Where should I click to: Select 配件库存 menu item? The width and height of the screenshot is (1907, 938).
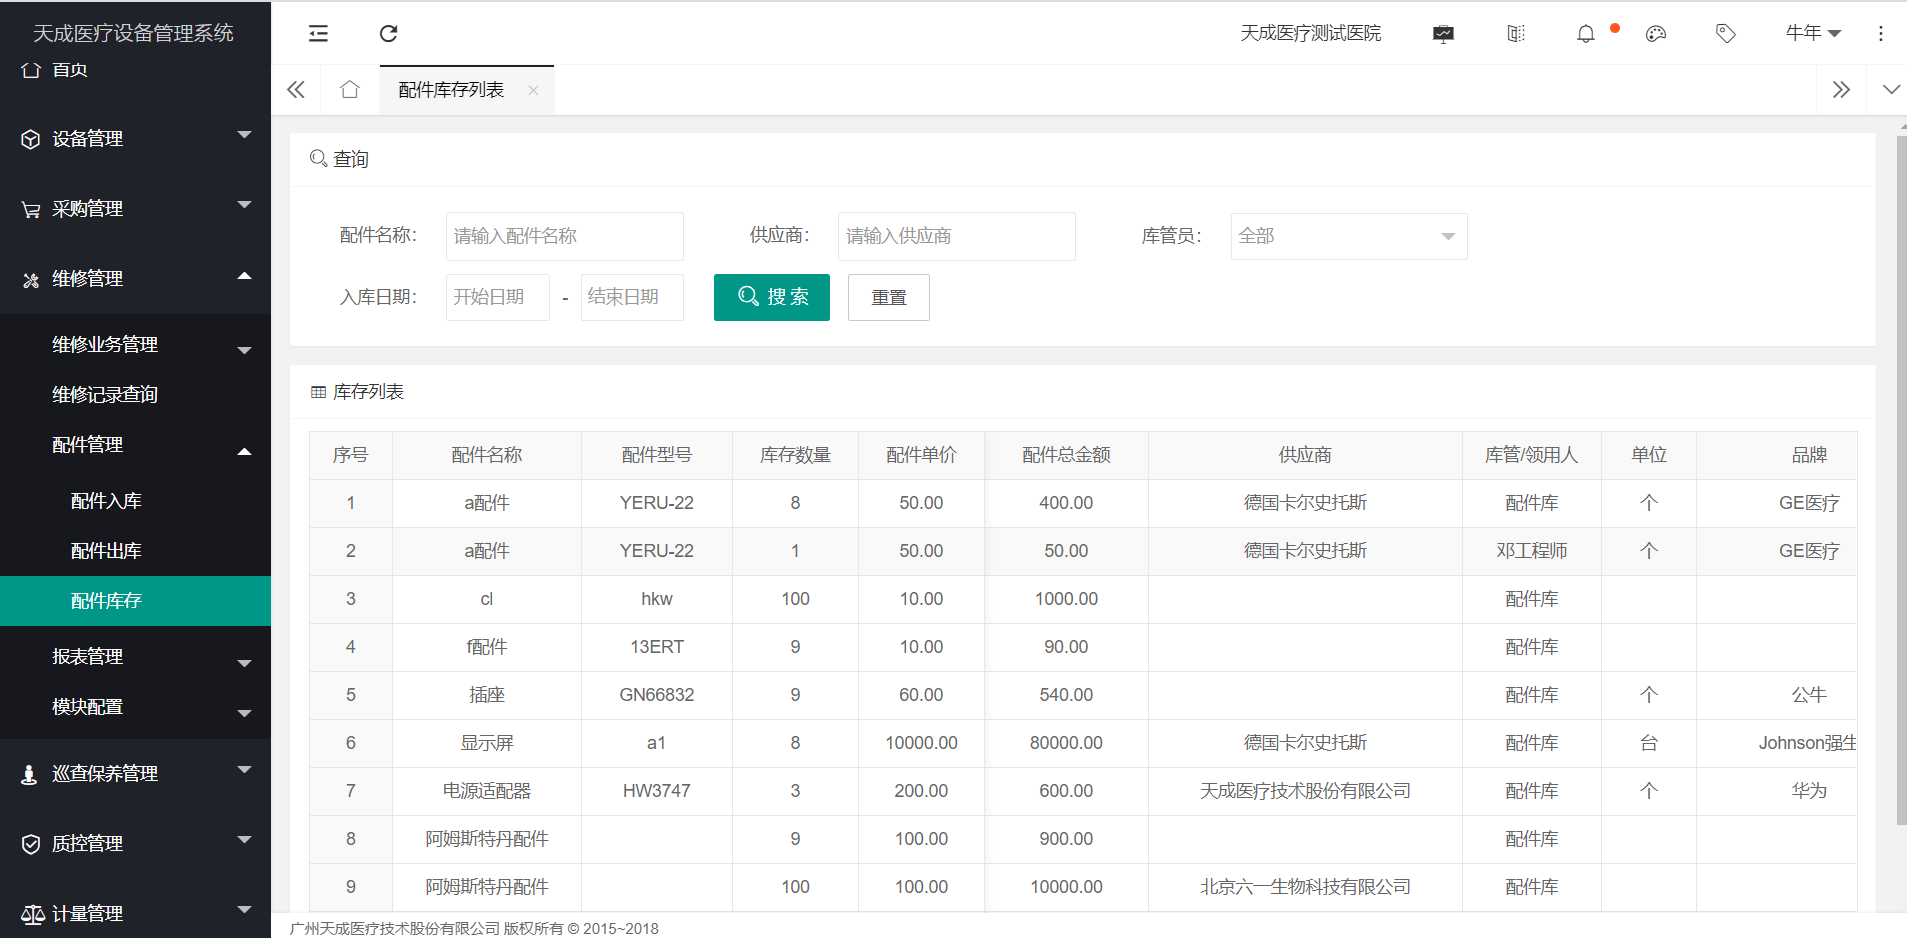tap(135, 601)
